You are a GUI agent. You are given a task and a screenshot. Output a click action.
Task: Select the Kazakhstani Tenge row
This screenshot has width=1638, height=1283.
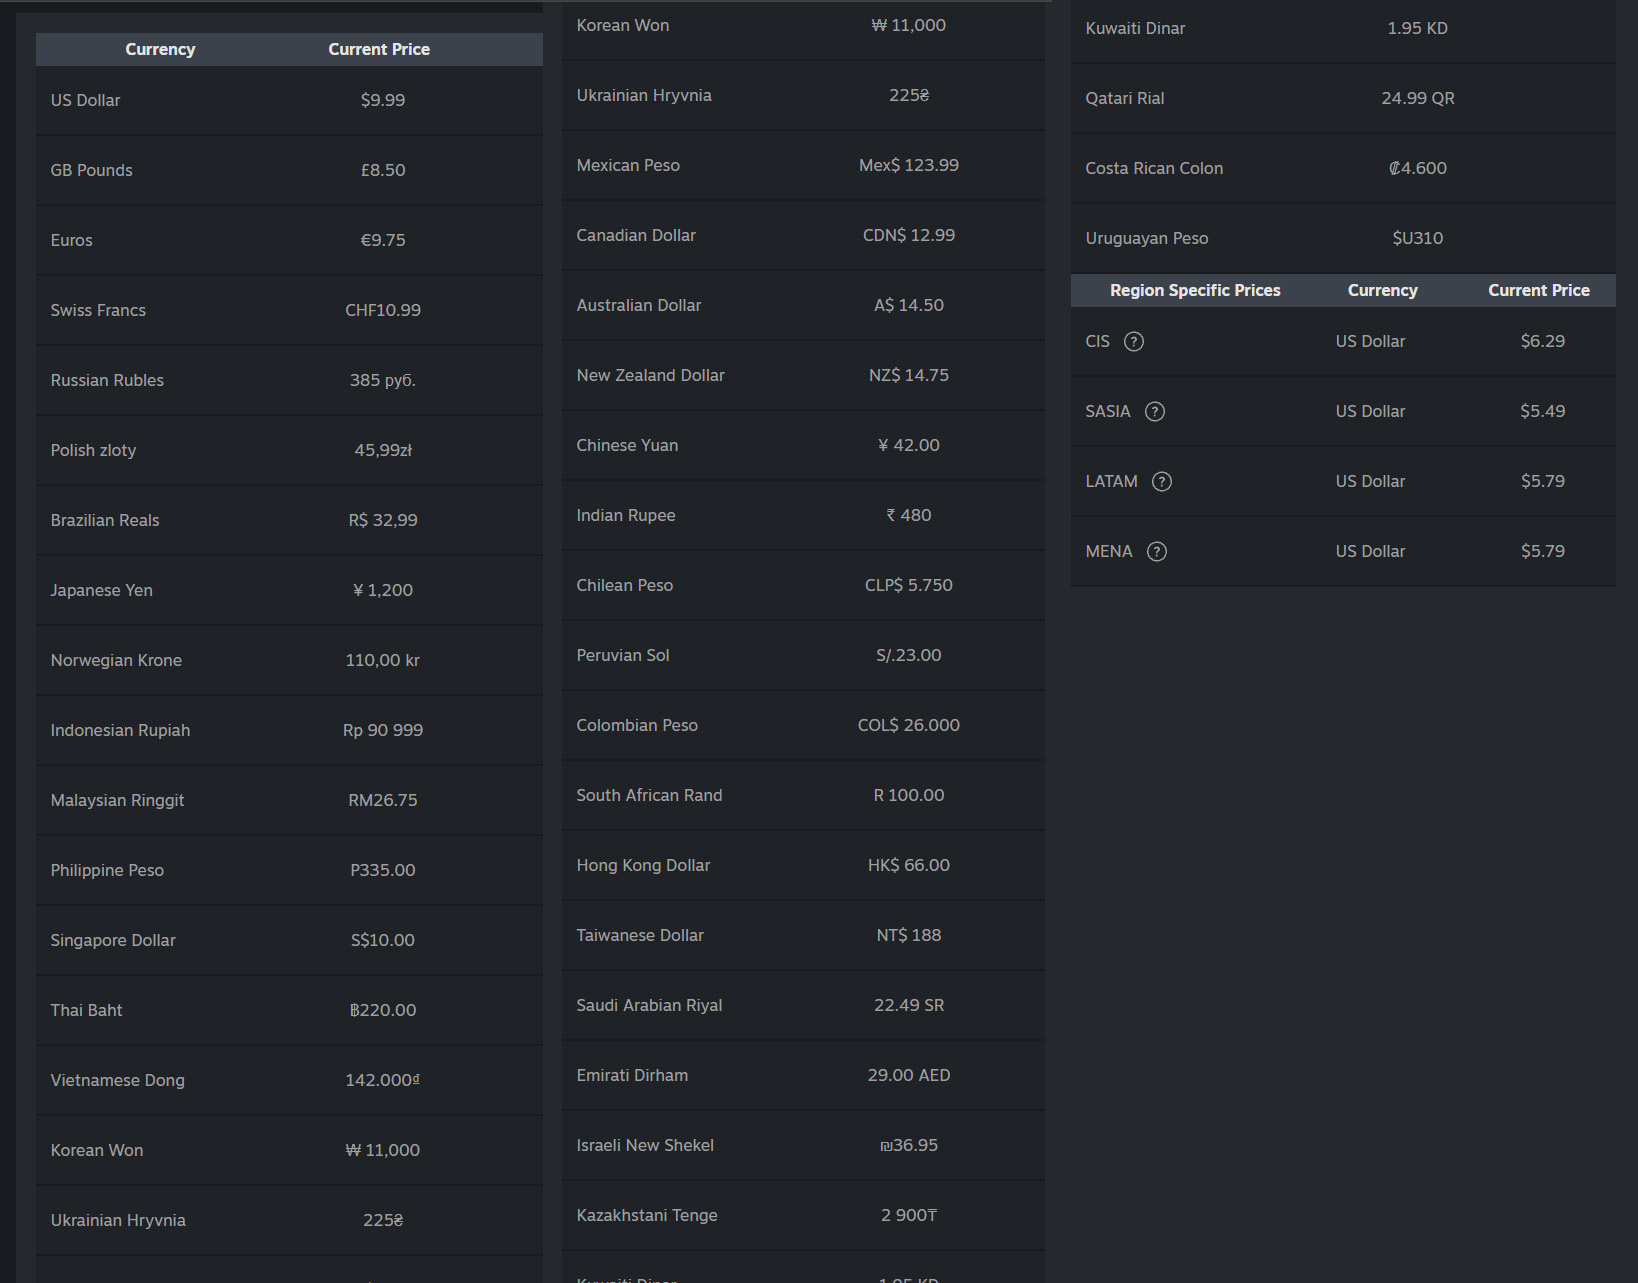click(x=803, y=1216)
